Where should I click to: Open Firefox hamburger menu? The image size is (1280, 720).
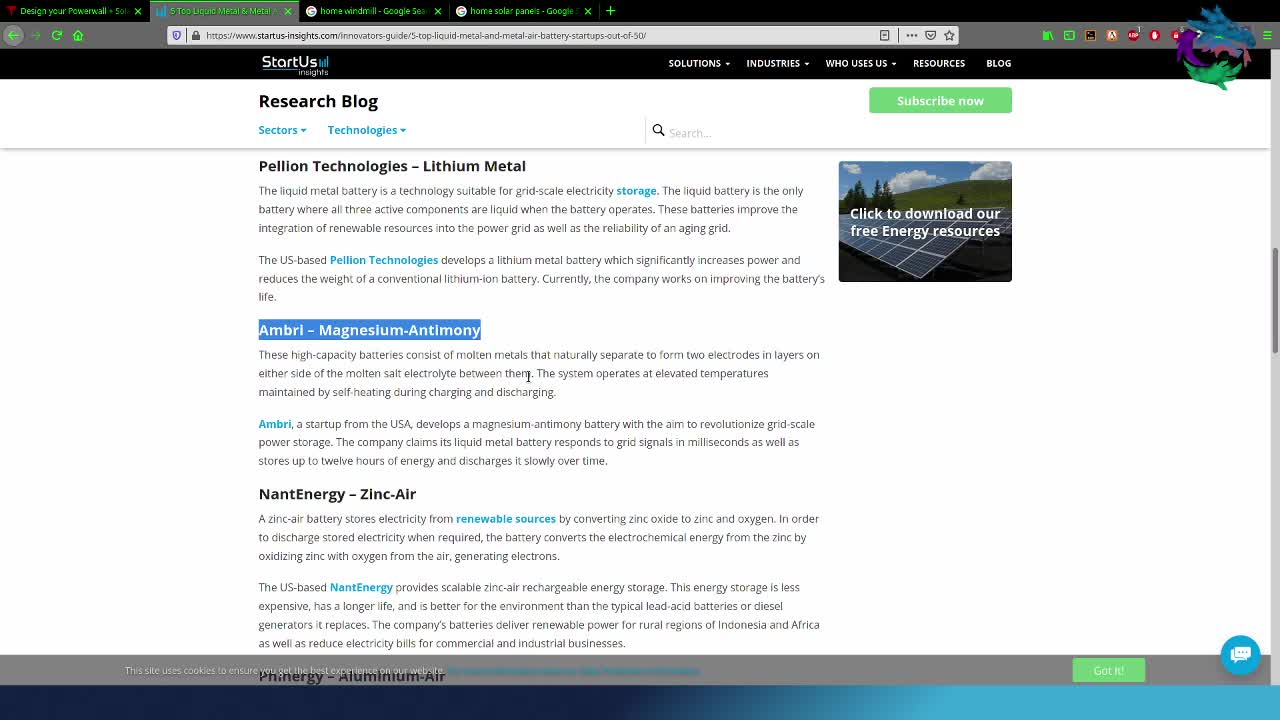[x=1266, y=35]
